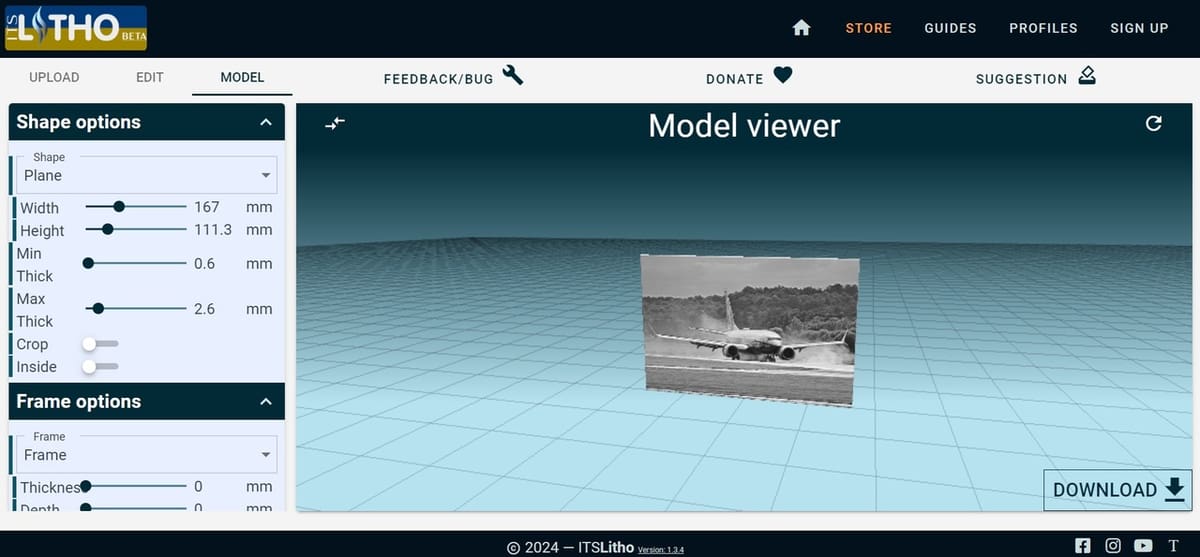Open the Facebook page icon
Viewport: 1200px width, 557px height.
(x=1083, y=545)
